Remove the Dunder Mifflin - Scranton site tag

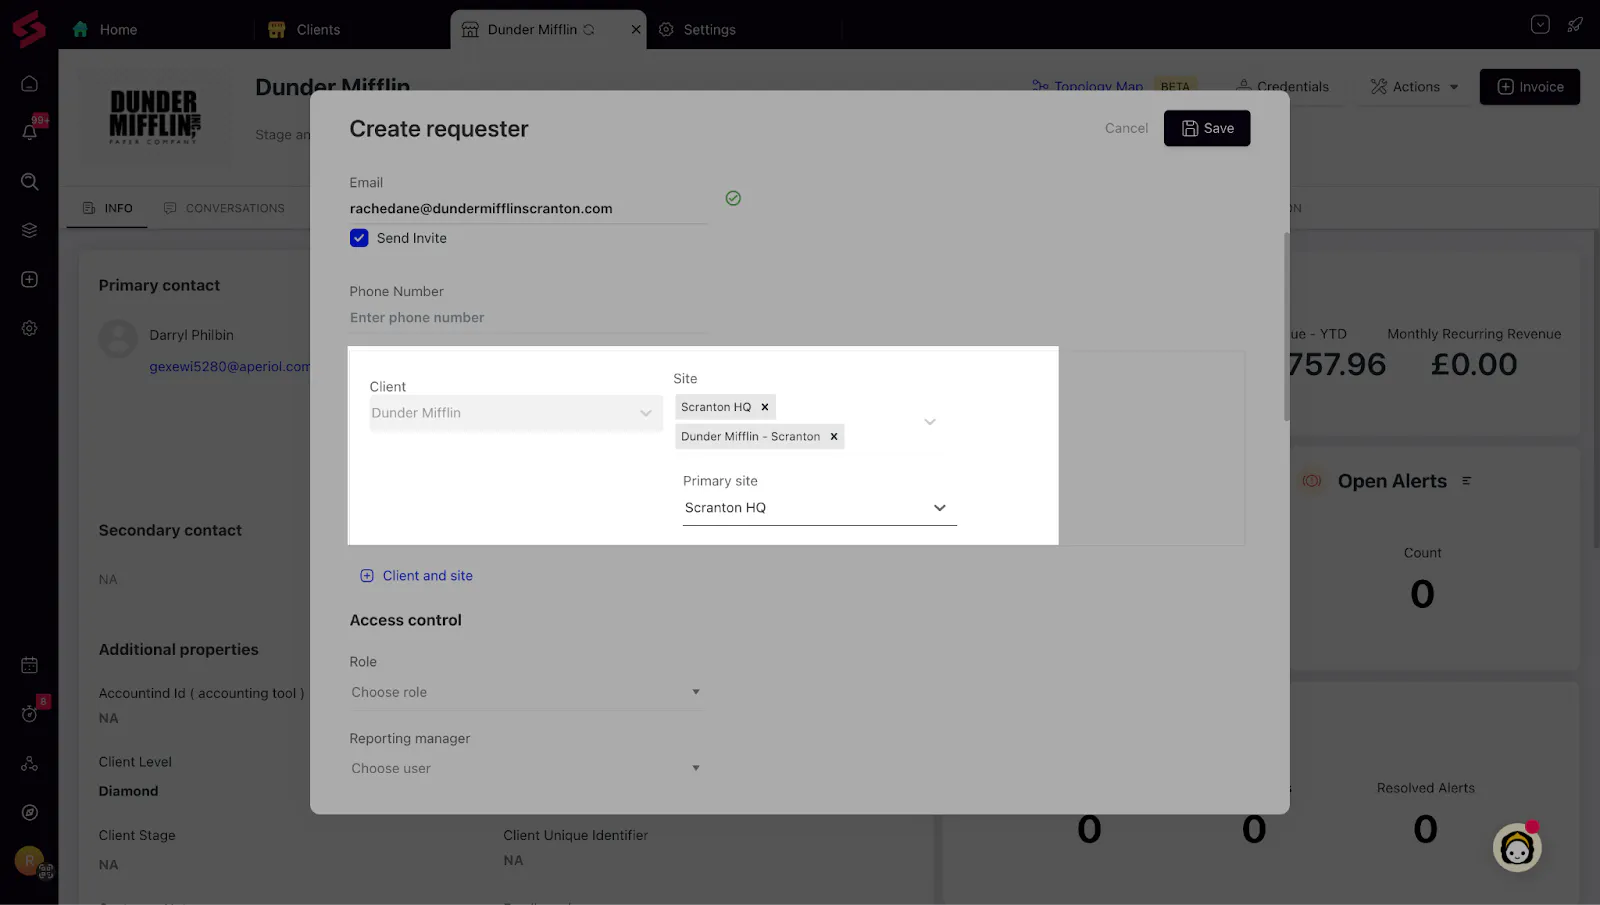coord(834,436)
